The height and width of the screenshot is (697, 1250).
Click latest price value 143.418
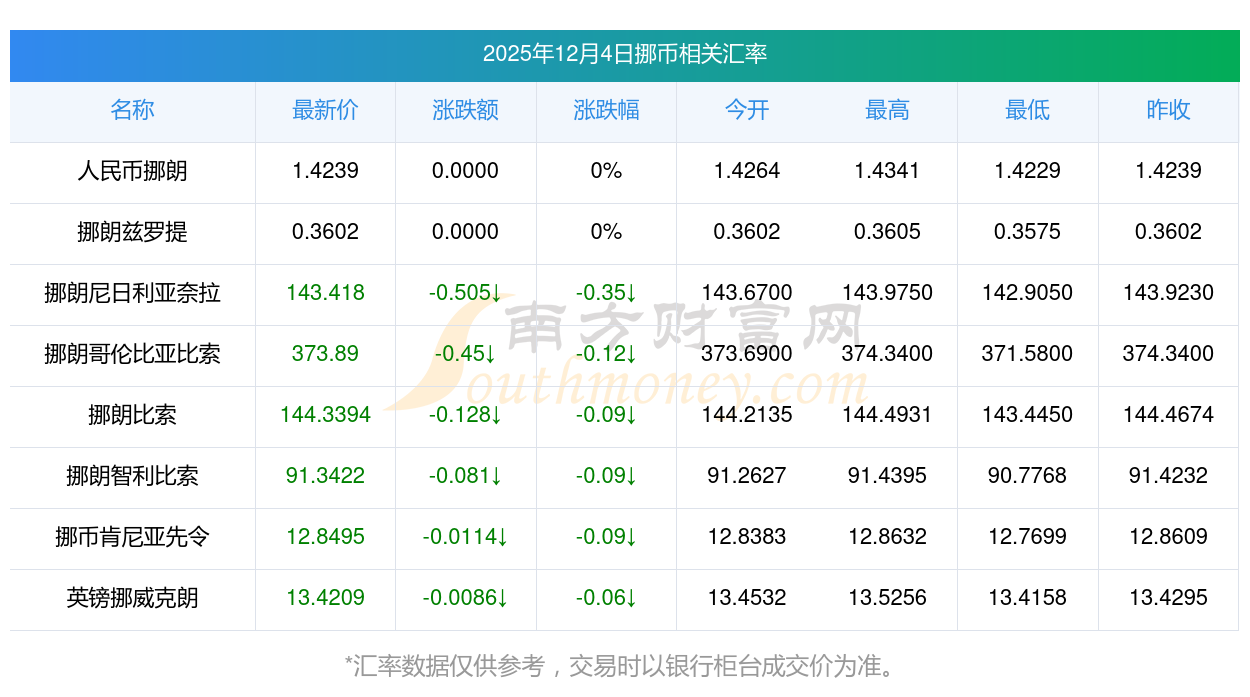[325, 293]
